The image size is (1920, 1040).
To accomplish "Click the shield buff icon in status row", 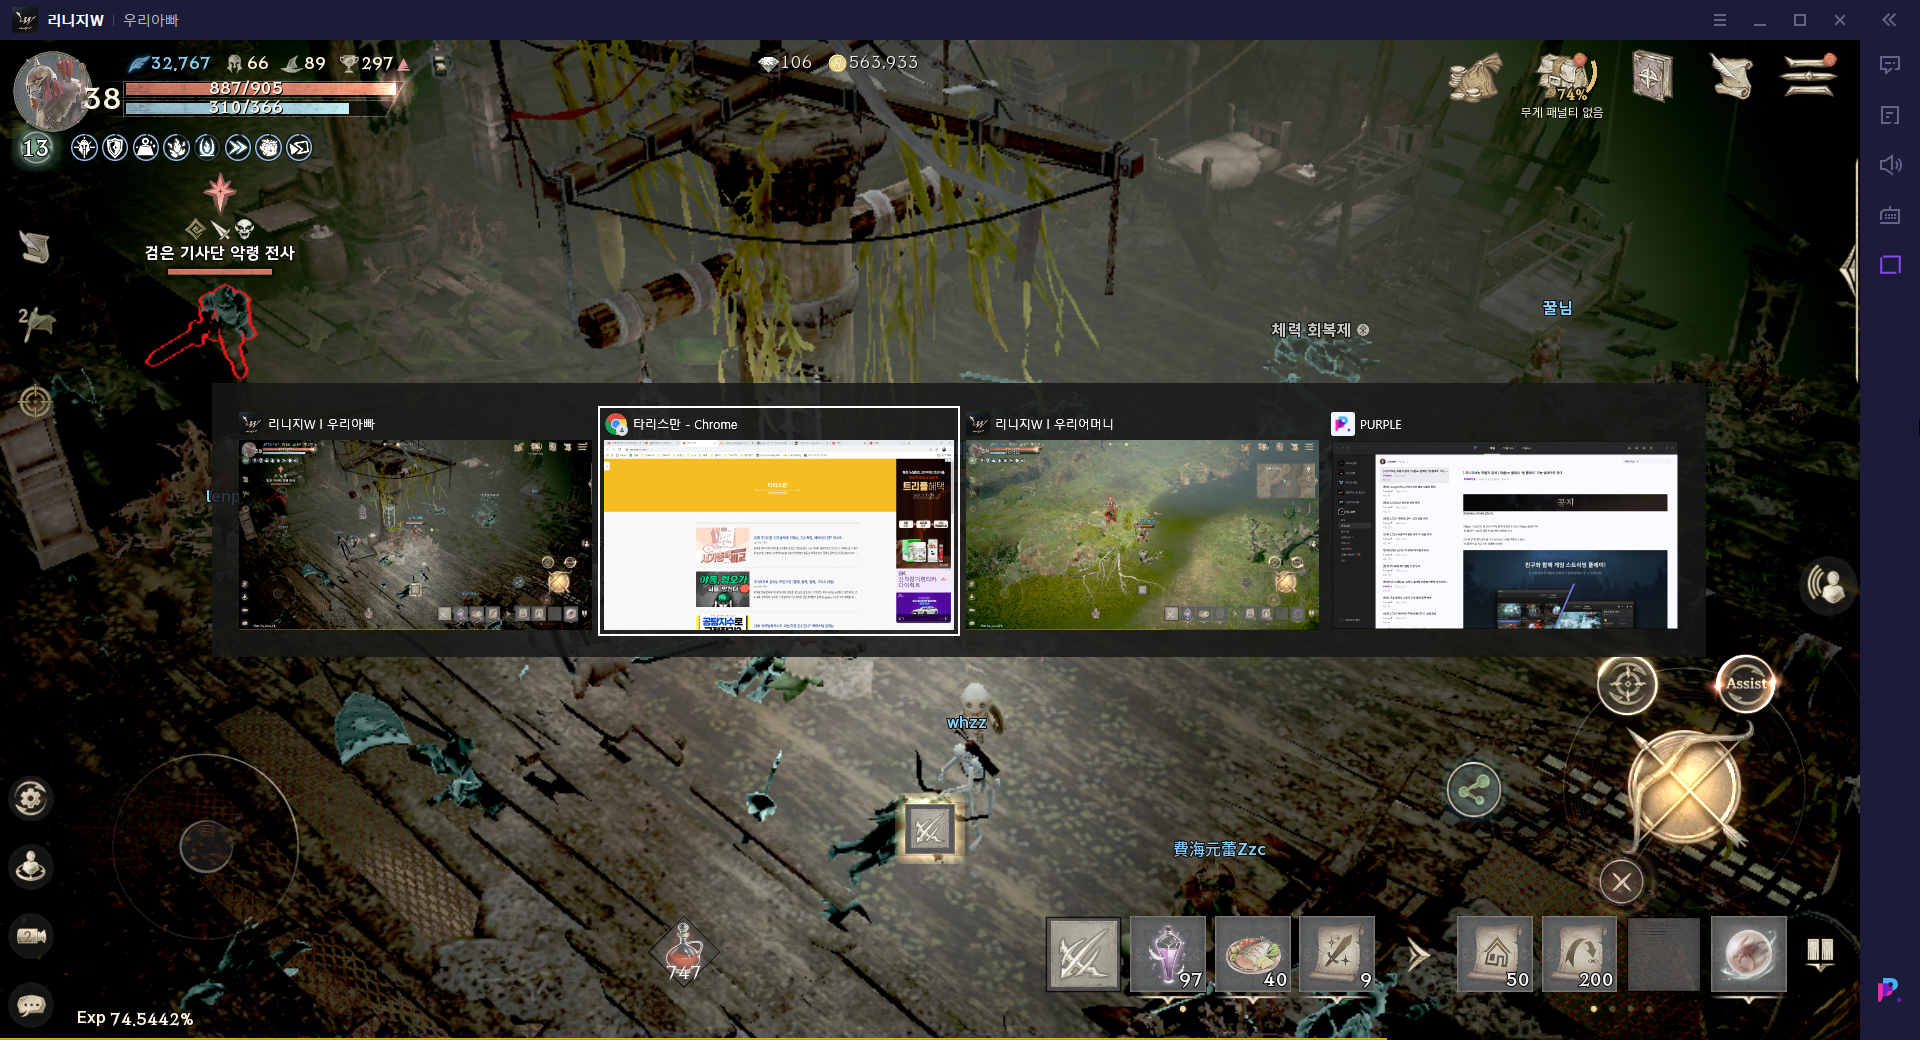I will pyautogui.click(x=115, y=148).
